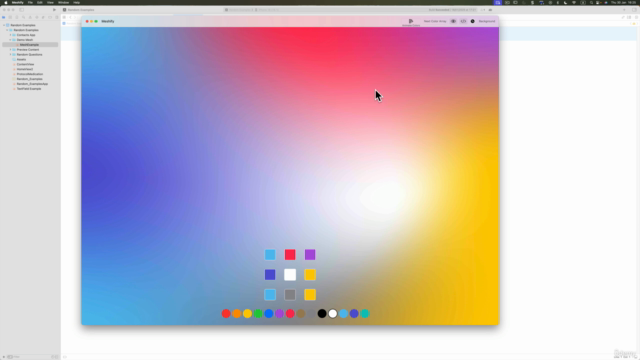
Task: Expand the Preview Content folder
Action: (x=11, y=50)
